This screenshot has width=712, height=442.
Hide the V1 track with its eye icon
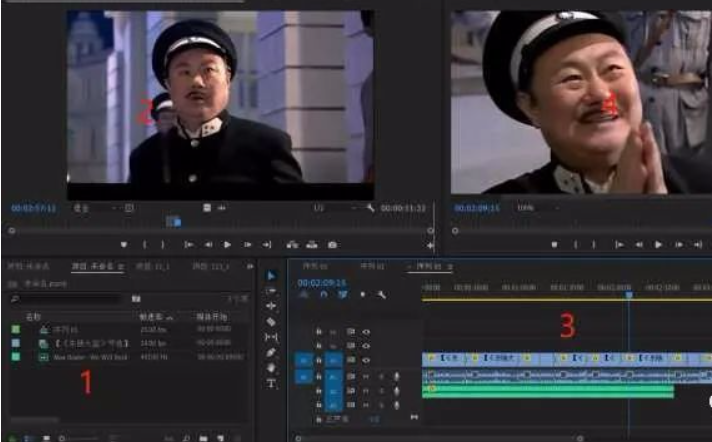(366, 360)
